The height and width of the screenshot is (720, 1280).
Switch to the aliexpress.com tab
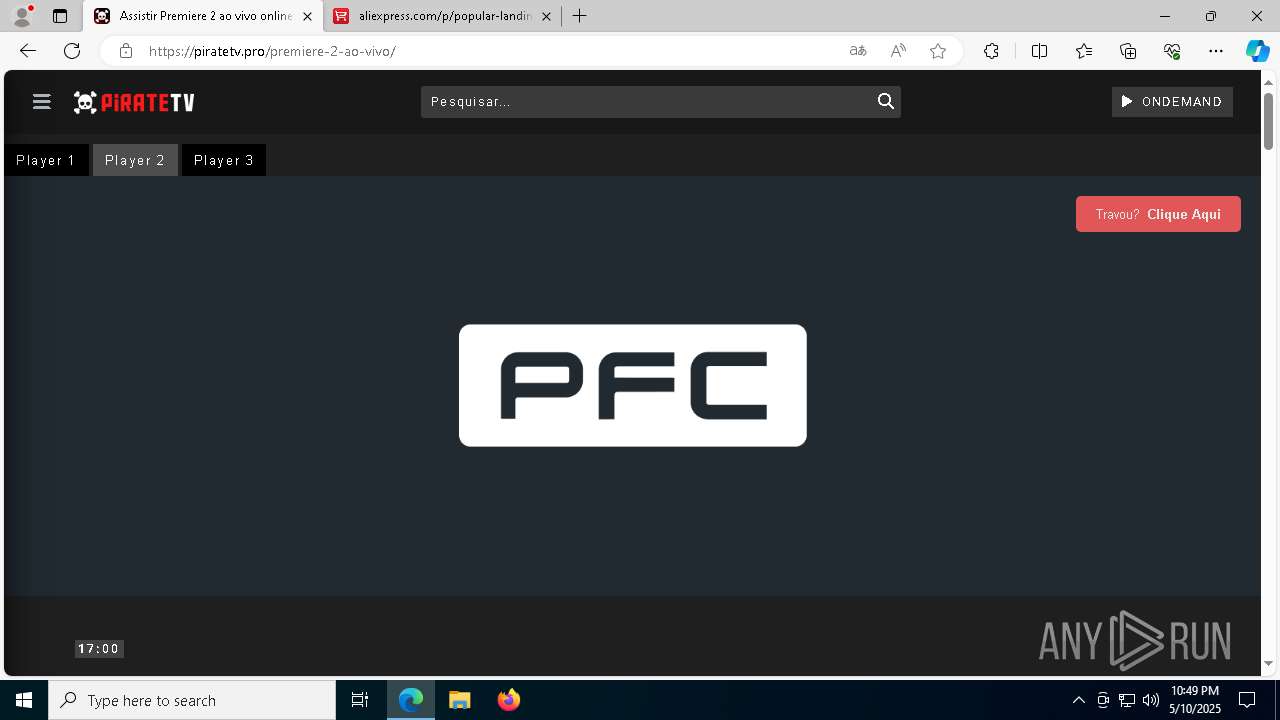(443, 16)
